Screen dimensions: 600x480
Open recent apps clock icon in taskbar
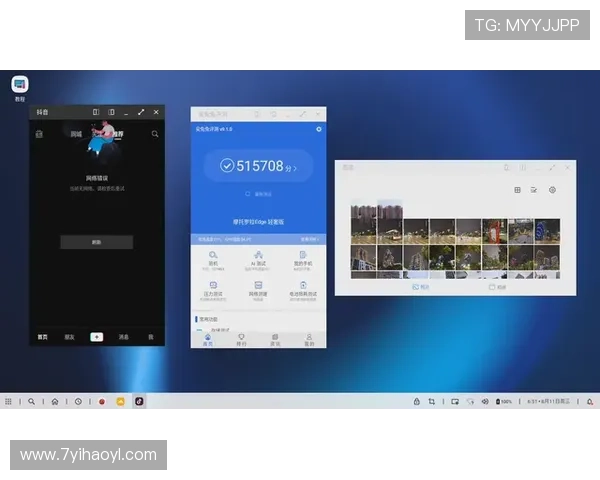click(x=78, y=402)
